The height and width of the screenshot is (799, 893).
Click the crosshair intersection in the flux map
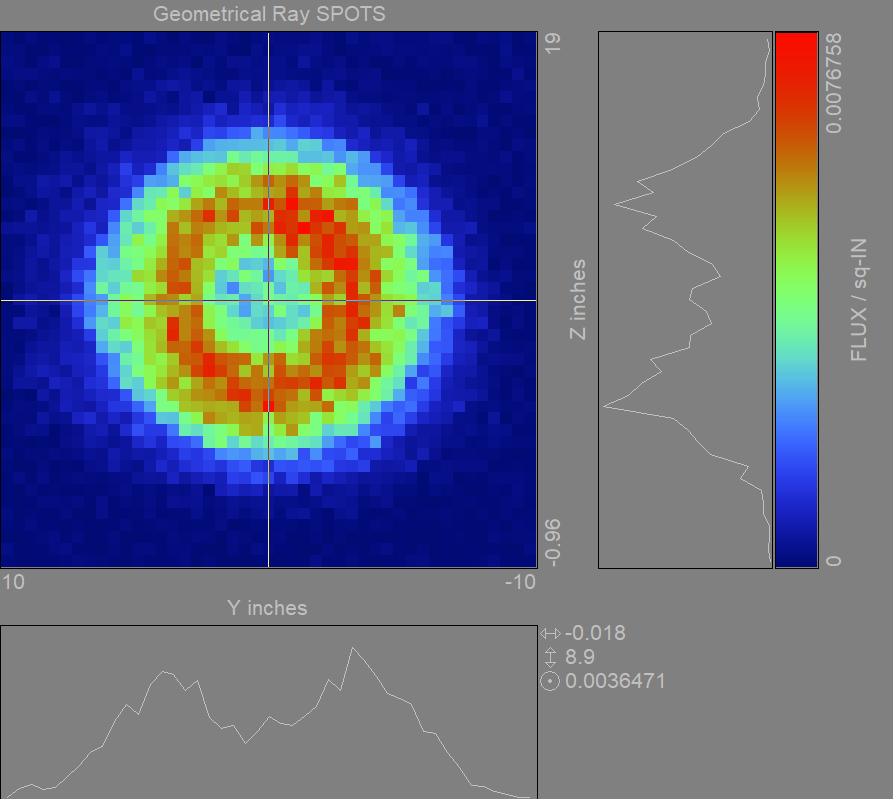pos(268,300)
